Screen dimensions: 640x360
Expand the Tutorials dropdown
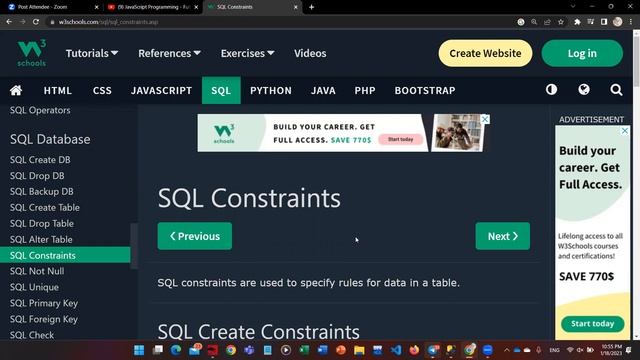click(x=92, y=53)
